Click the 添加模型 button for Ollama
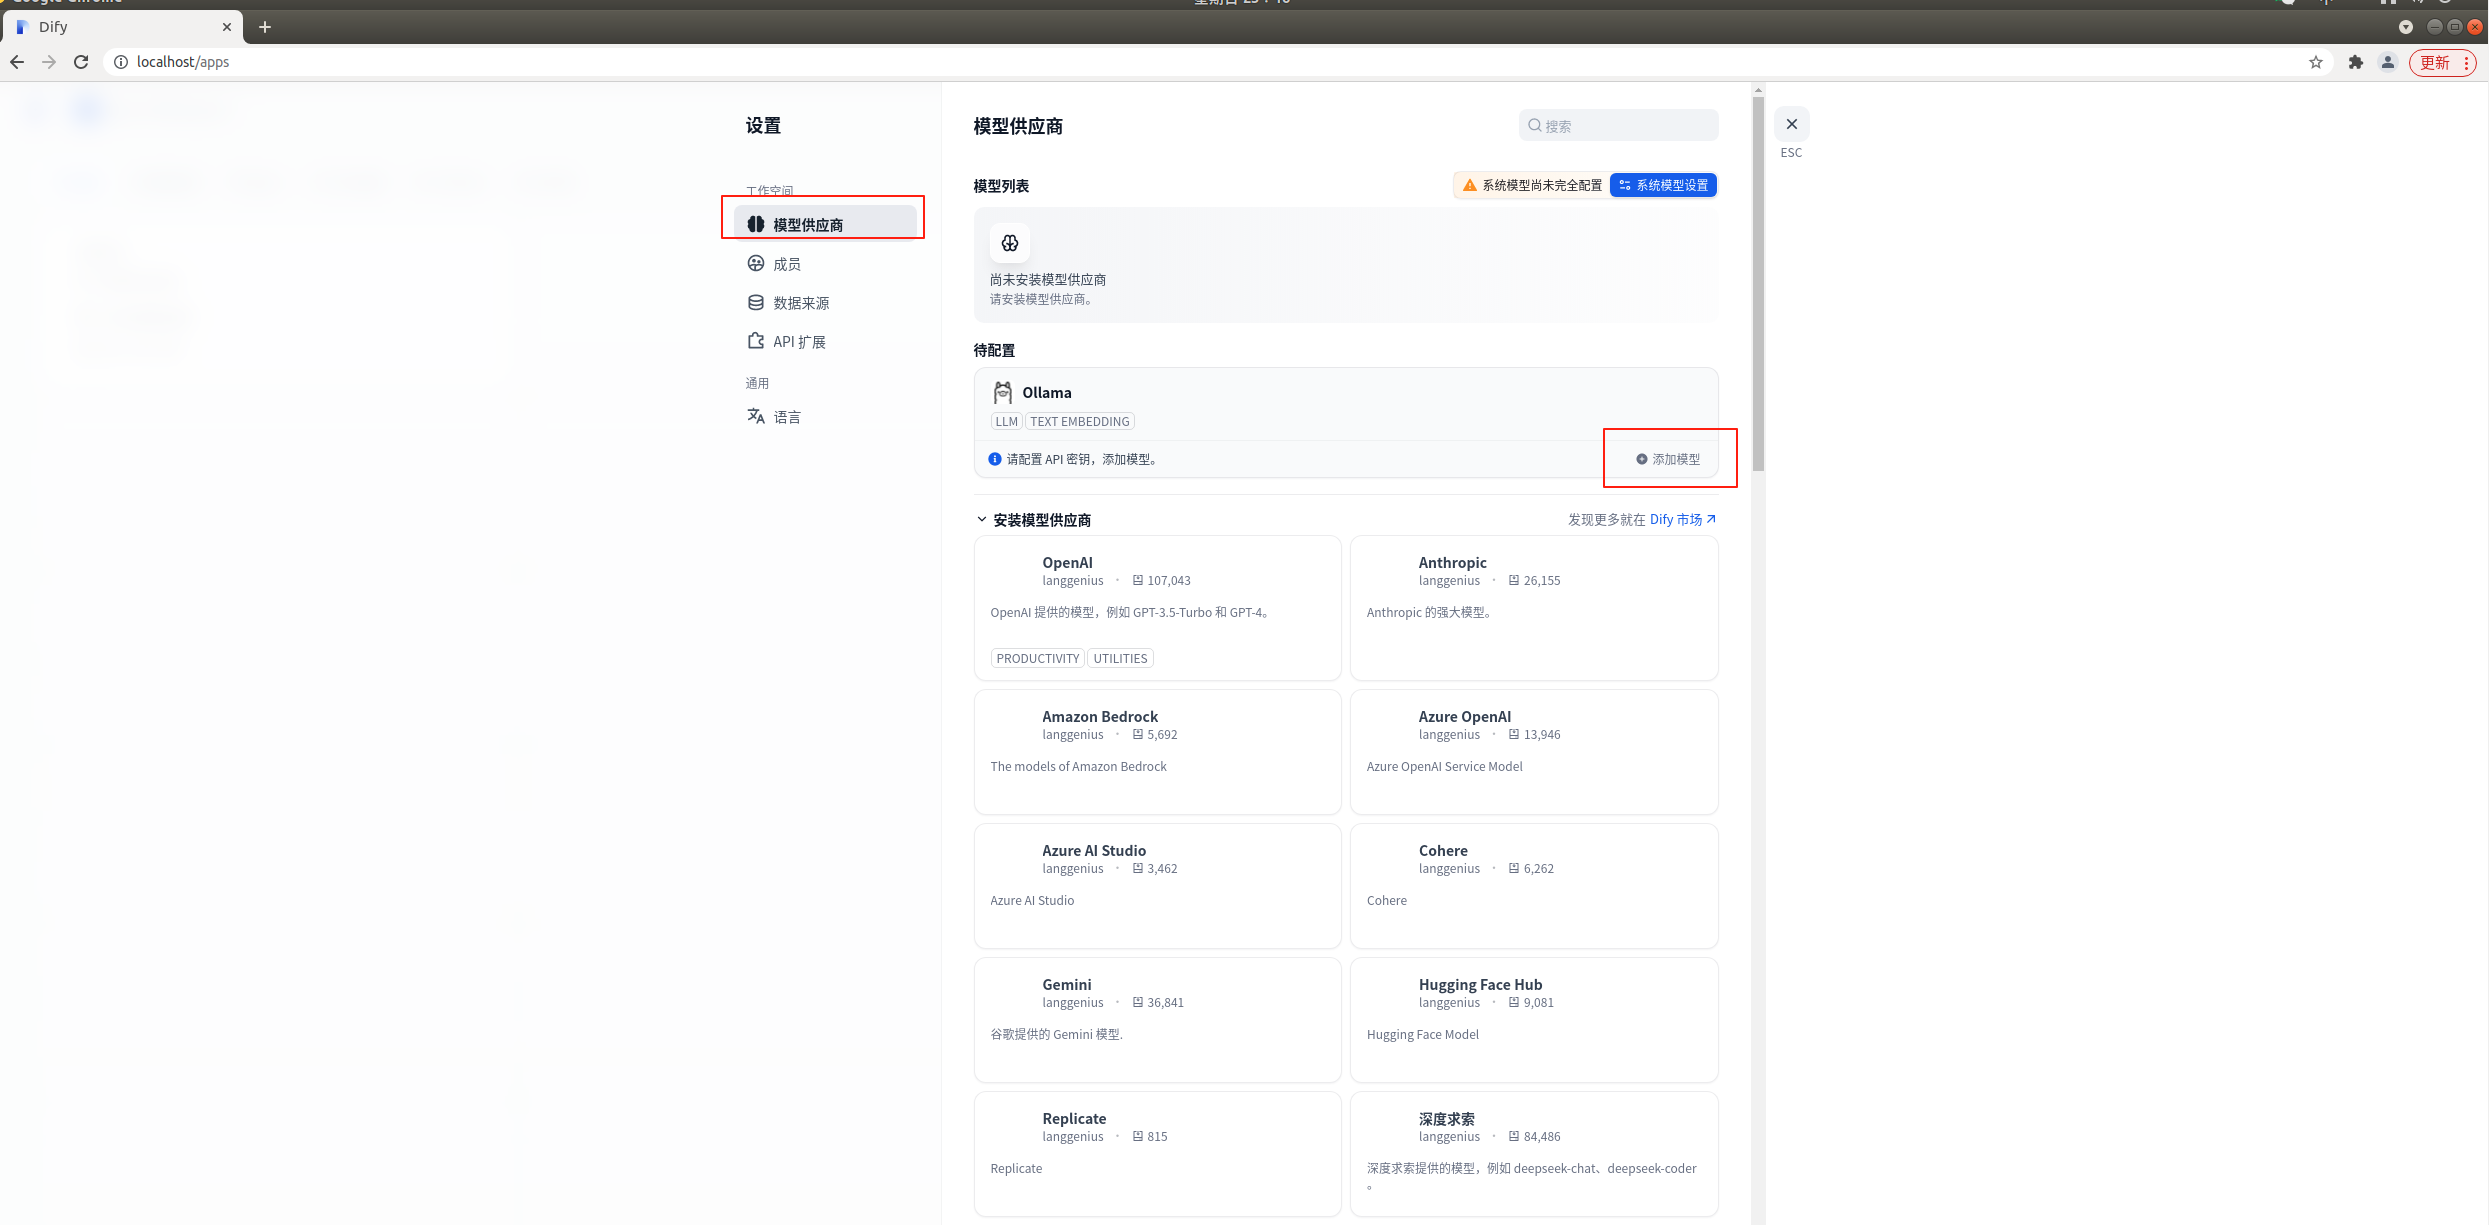 click(1668, 459)
